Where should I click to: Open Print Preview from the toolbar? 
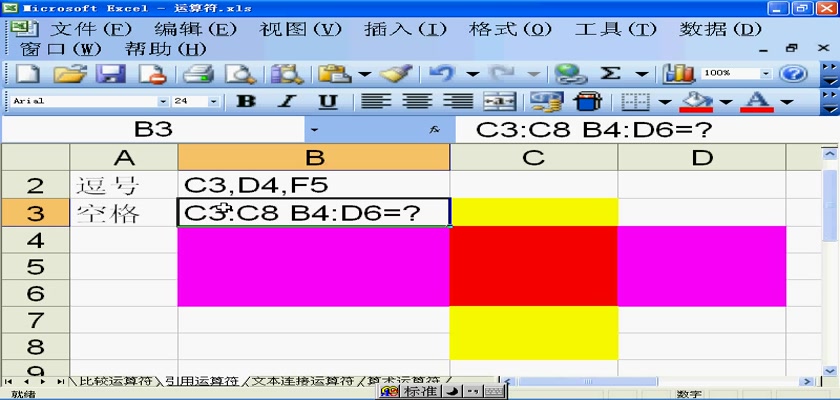(240, 74)
